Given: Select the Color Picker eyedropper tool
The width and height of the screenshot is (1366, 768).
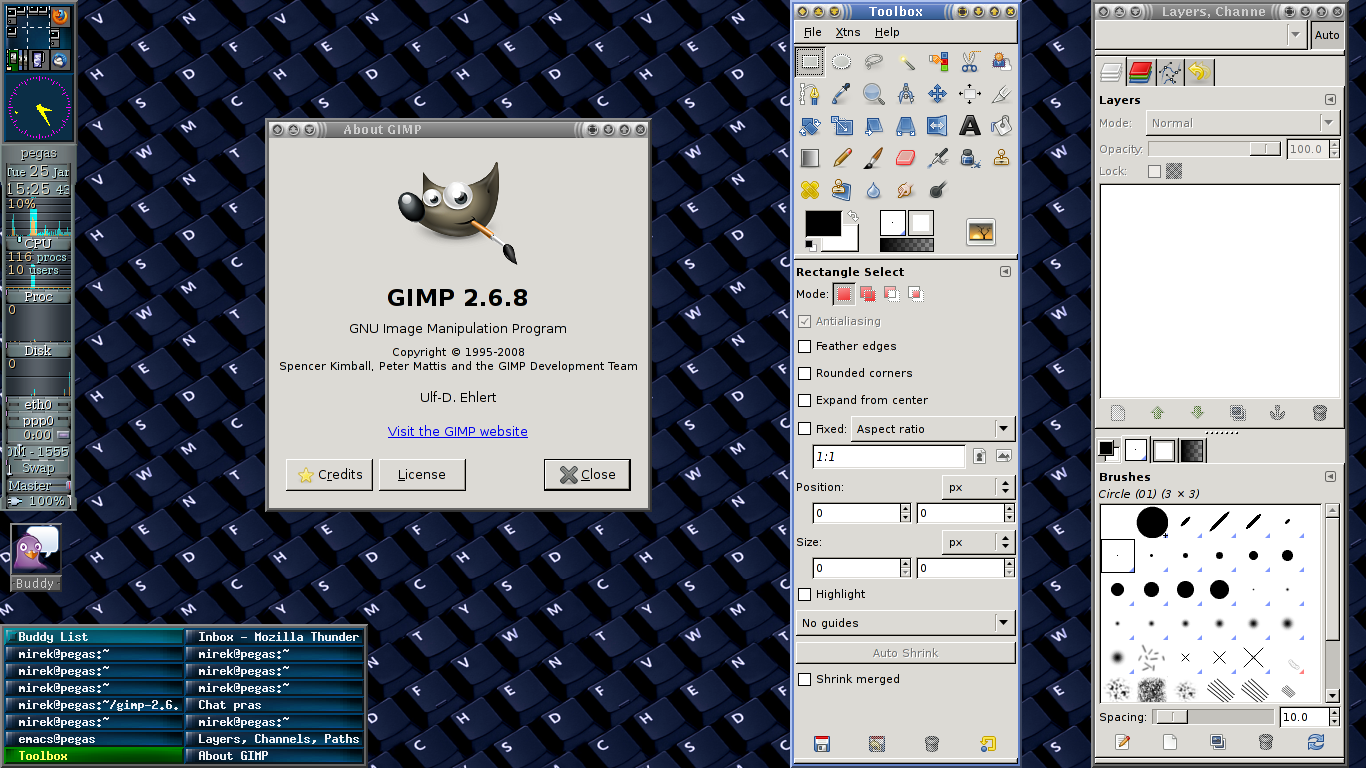Looking at the screenshot, I should pos(842,94).
